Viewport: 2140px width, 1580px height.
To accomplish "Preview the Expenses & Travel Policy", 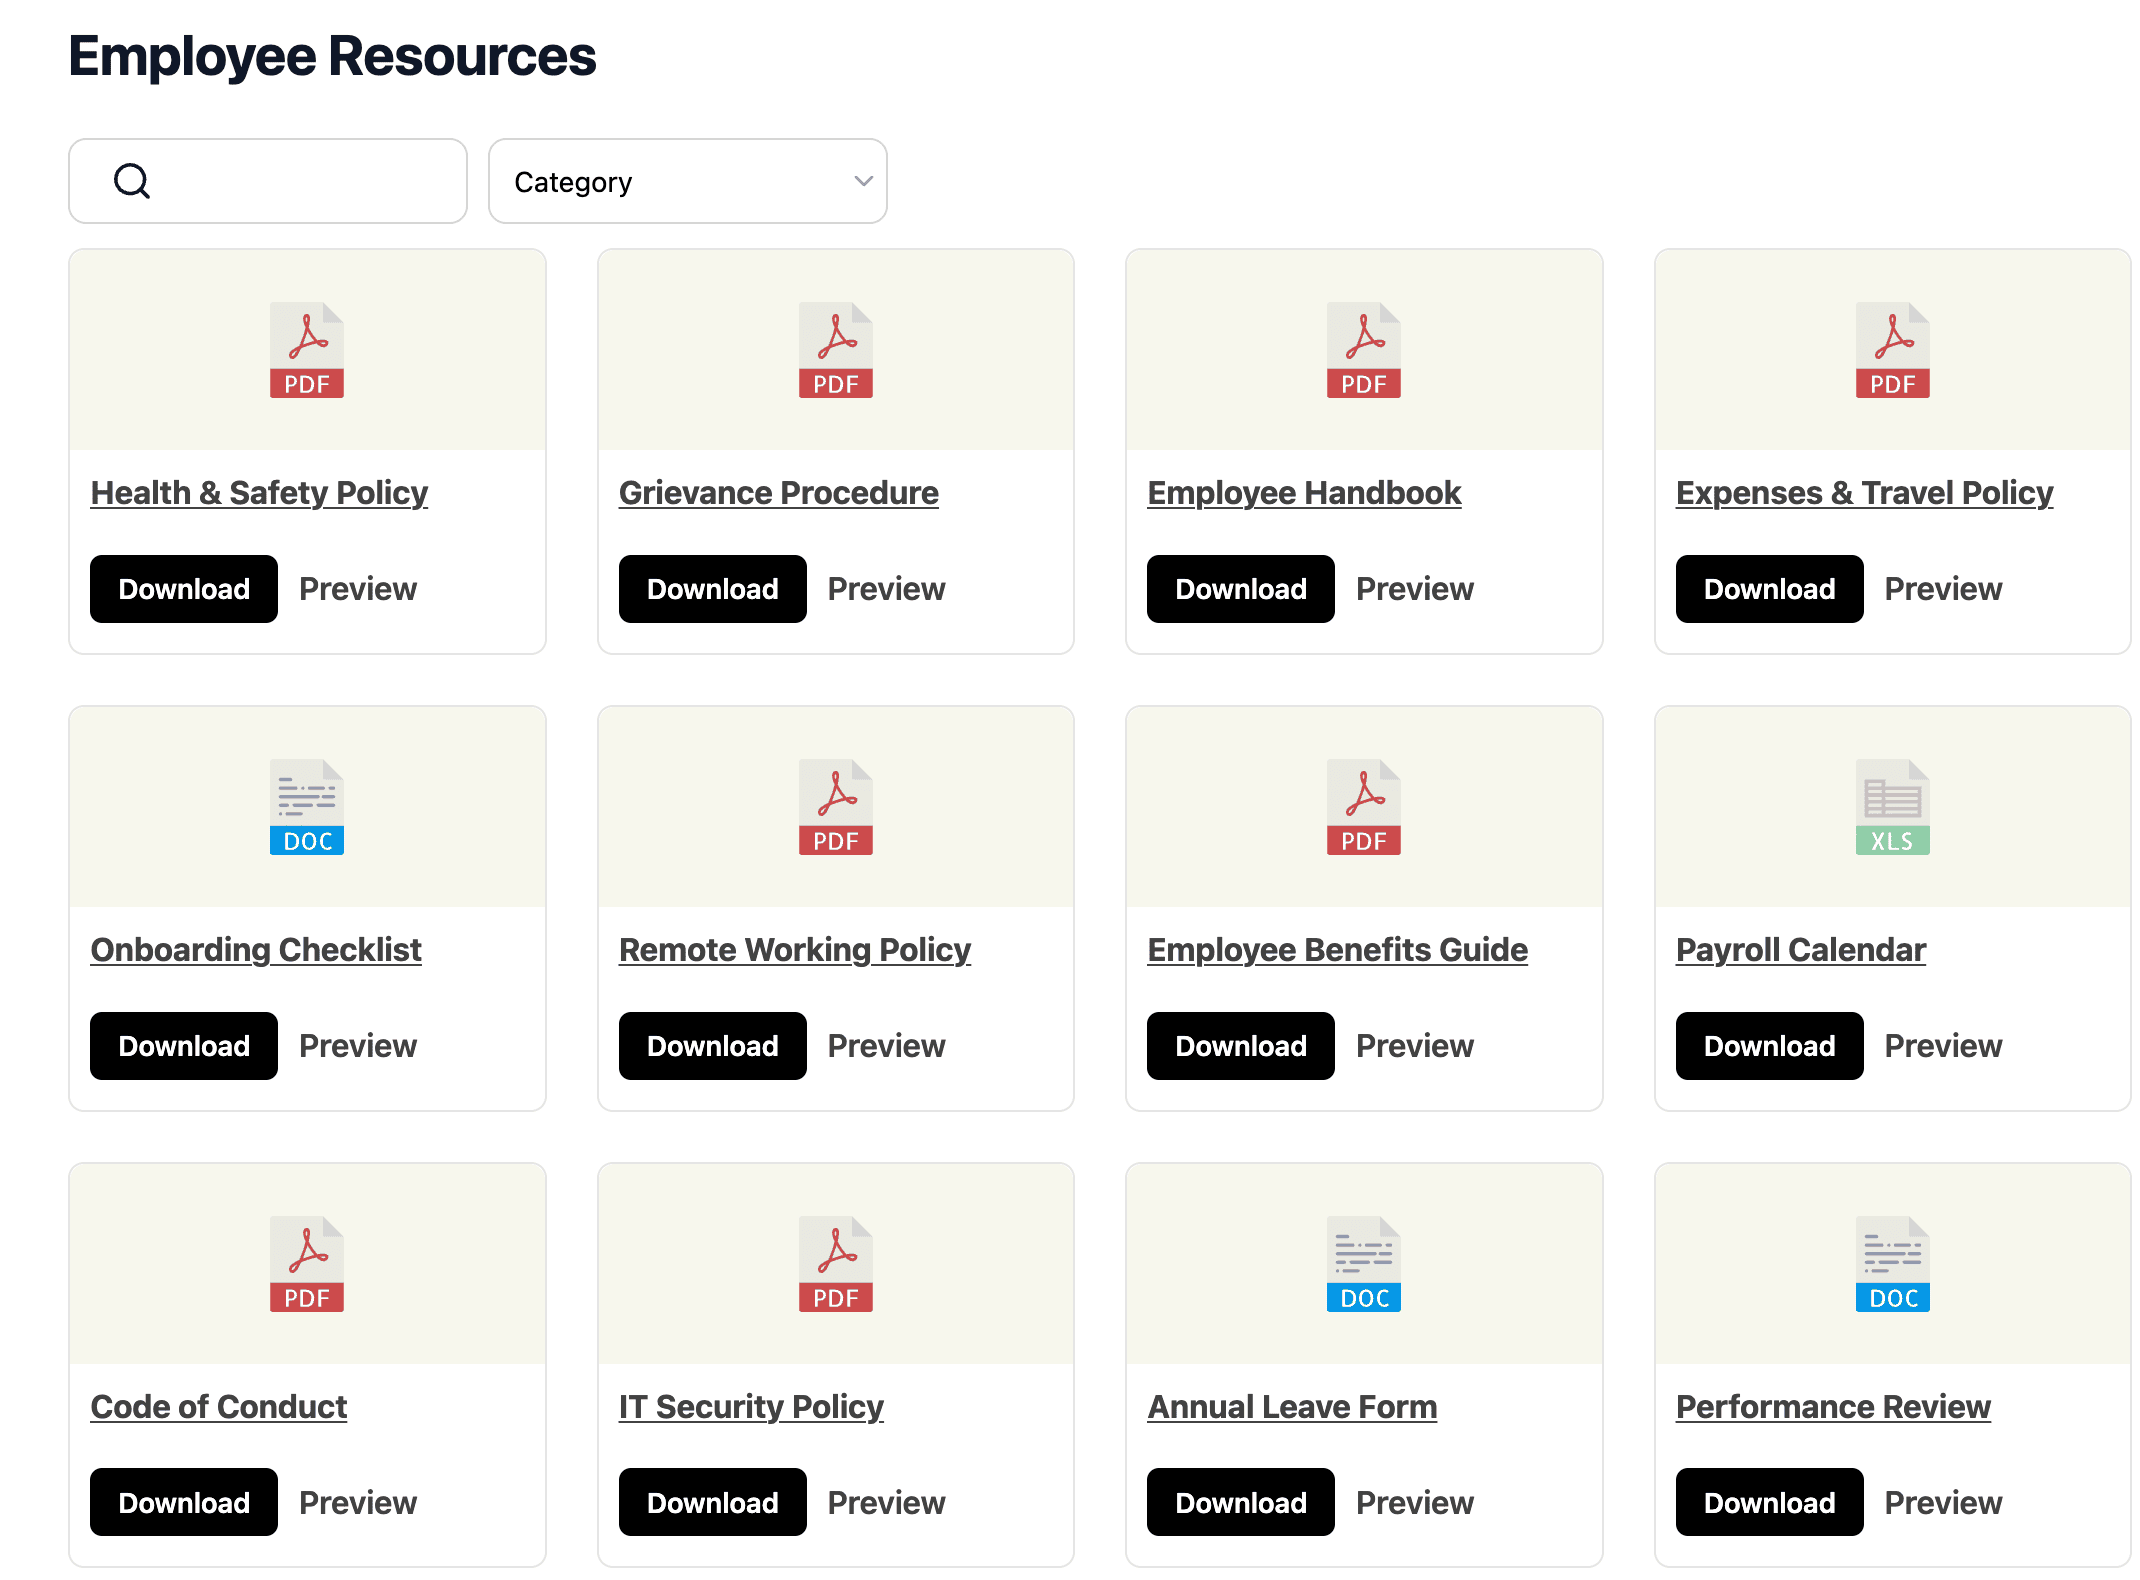I will (1944, 589).
